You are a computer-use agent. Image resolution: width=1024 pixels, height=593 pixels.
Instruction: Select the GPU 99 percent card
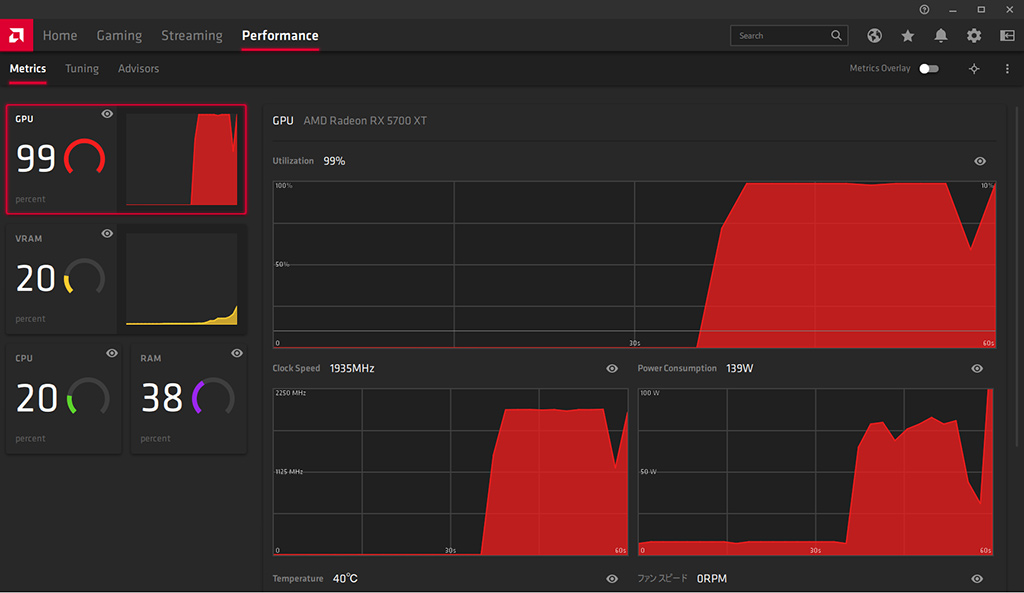126,159
